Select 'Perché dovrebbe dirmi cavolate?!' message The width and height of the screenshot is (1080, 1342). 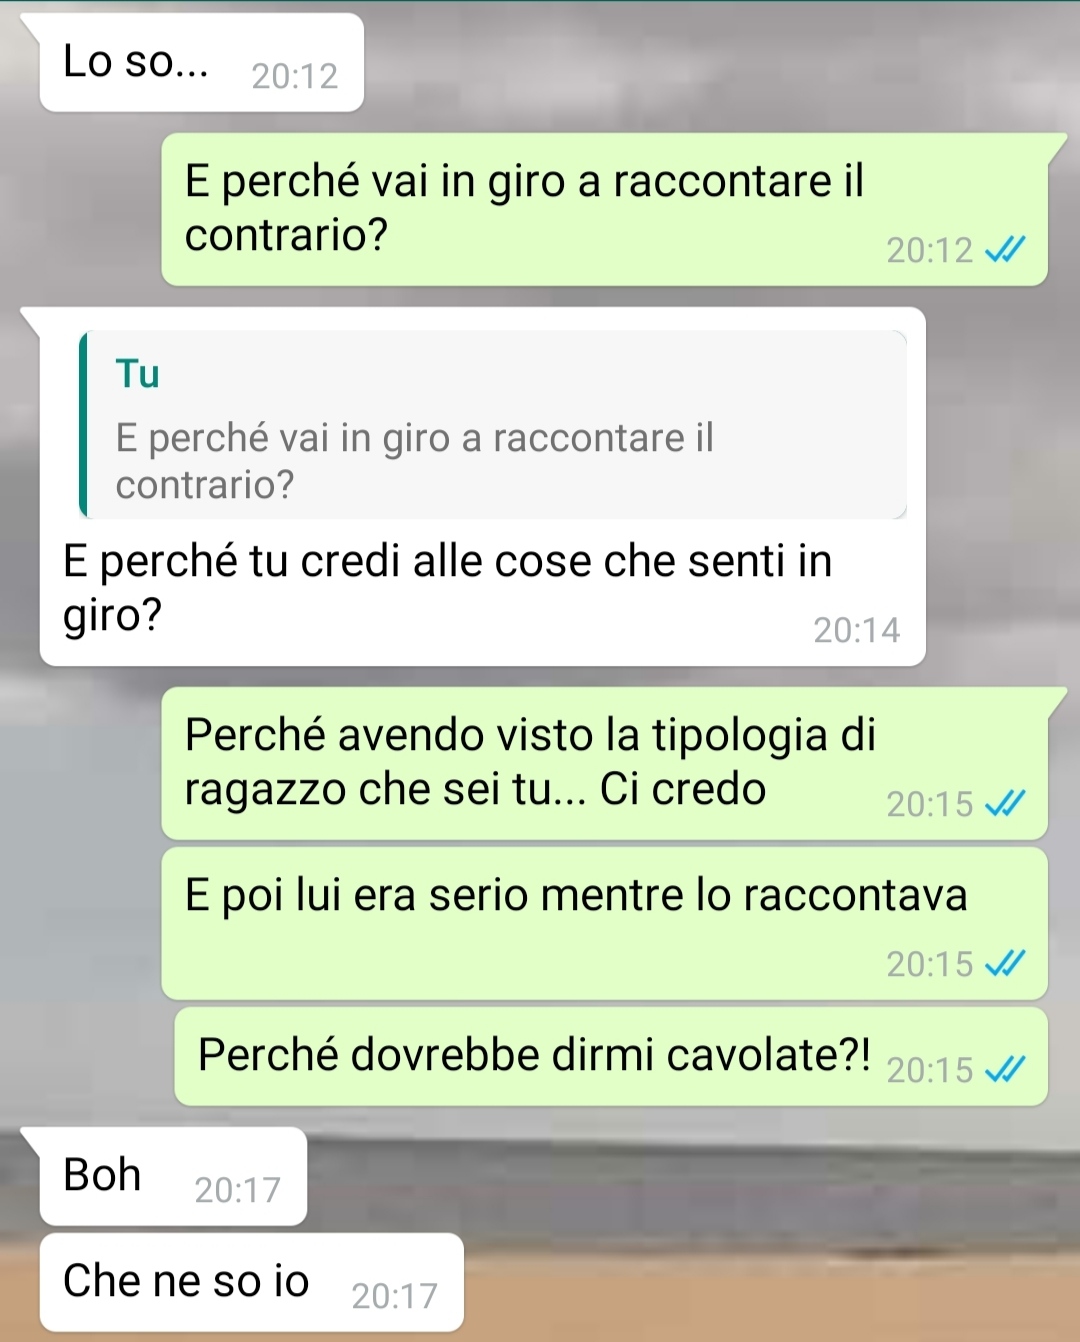click(611, 1056)
